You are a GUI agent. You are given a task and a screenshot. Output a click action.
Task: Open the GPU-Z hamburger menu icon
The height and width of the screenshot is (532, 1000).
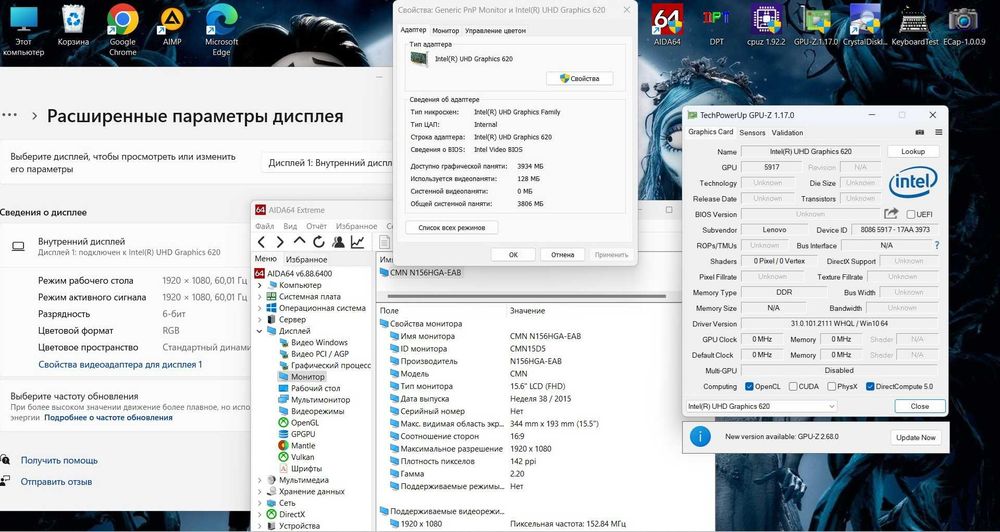pos(939,133)
